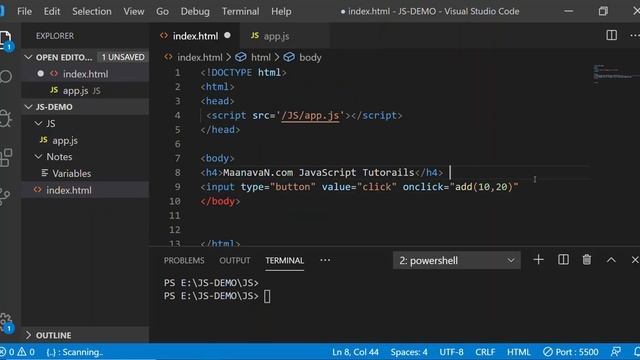Open the Extensions view in activity bar
Image resolution: width=640 pixels, height=360 pixels.
tap(6, 158)
